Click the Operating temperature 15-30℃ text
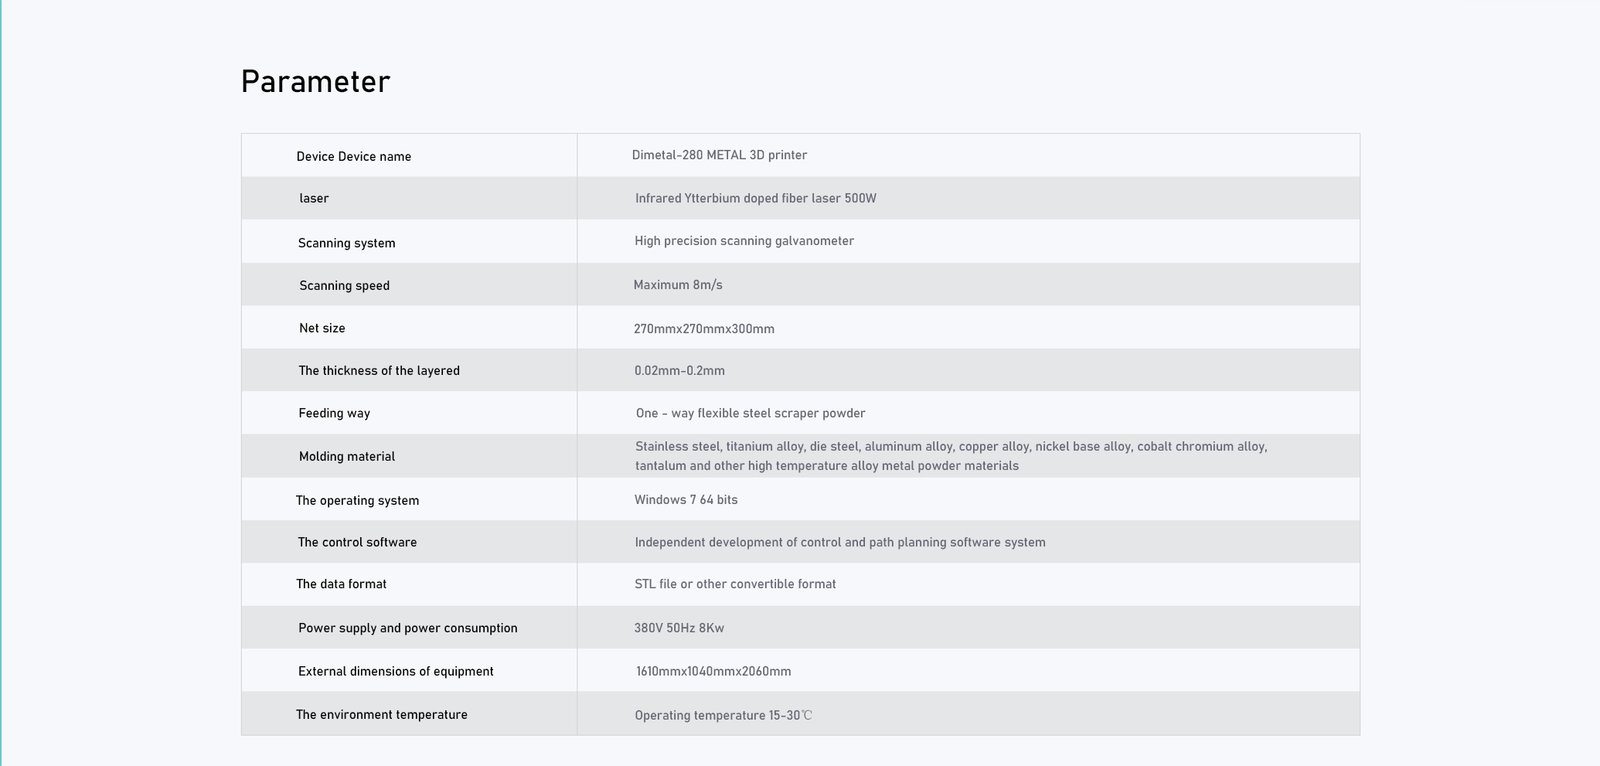Viewport: 1600px width, 766px height. (x=723, y=716)
